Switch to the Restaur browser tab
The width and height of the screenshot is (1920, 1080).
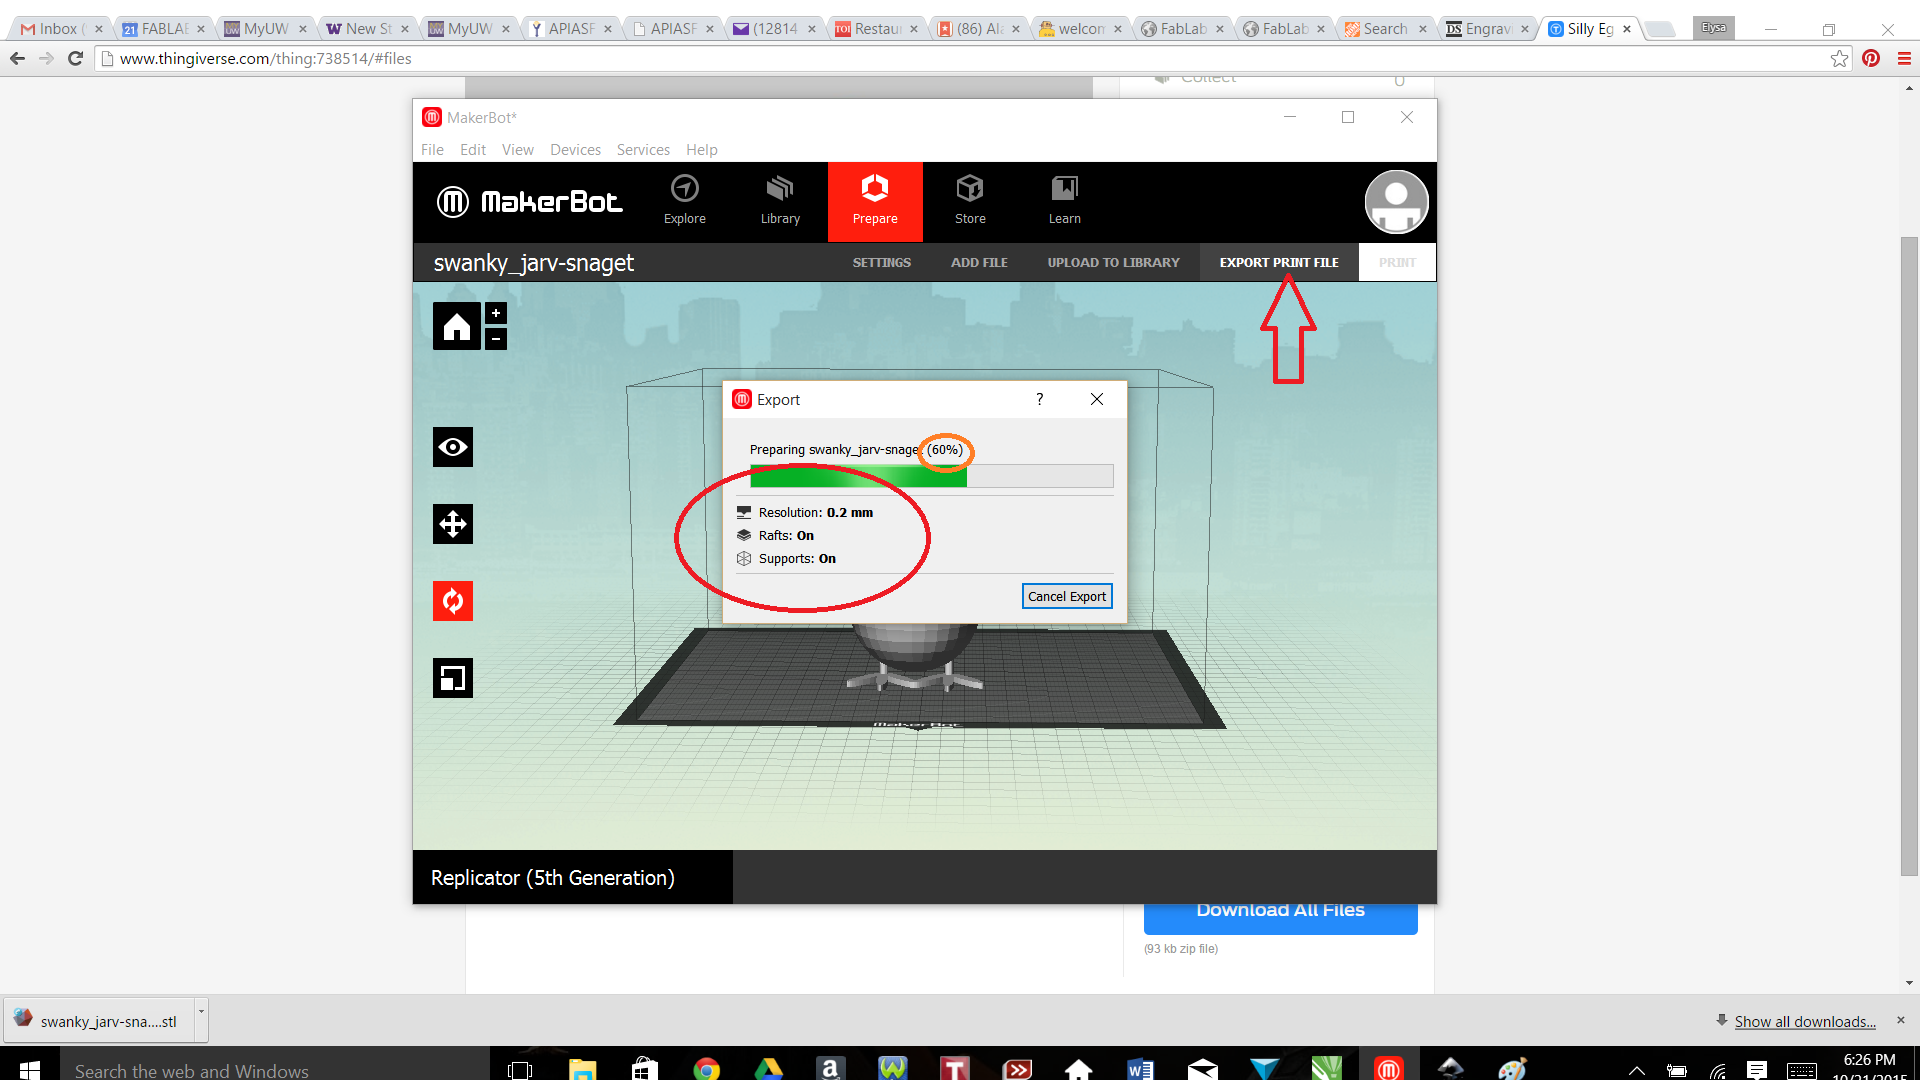click(x=876, y=29)
